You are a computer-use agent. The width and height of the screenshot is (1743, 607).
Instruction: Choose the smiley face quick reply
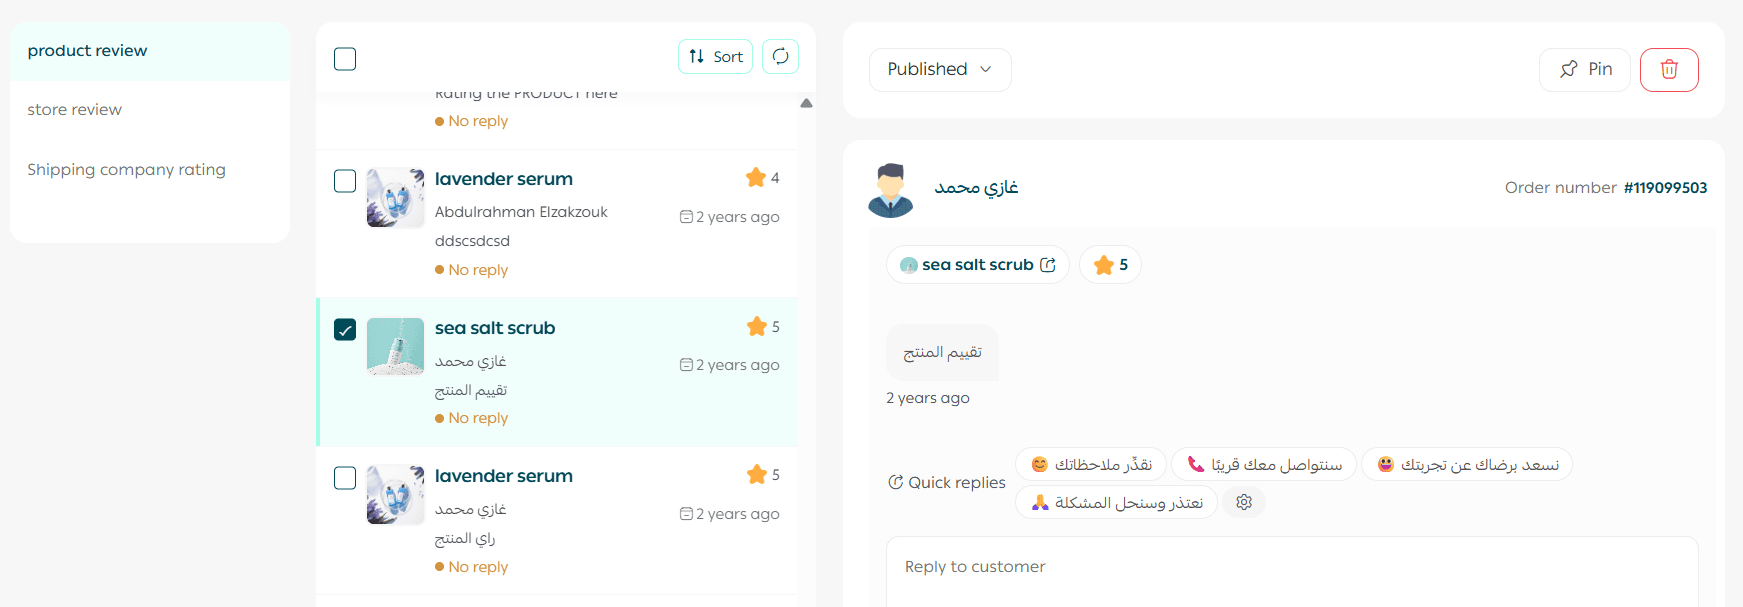[x=1090, y=465]
